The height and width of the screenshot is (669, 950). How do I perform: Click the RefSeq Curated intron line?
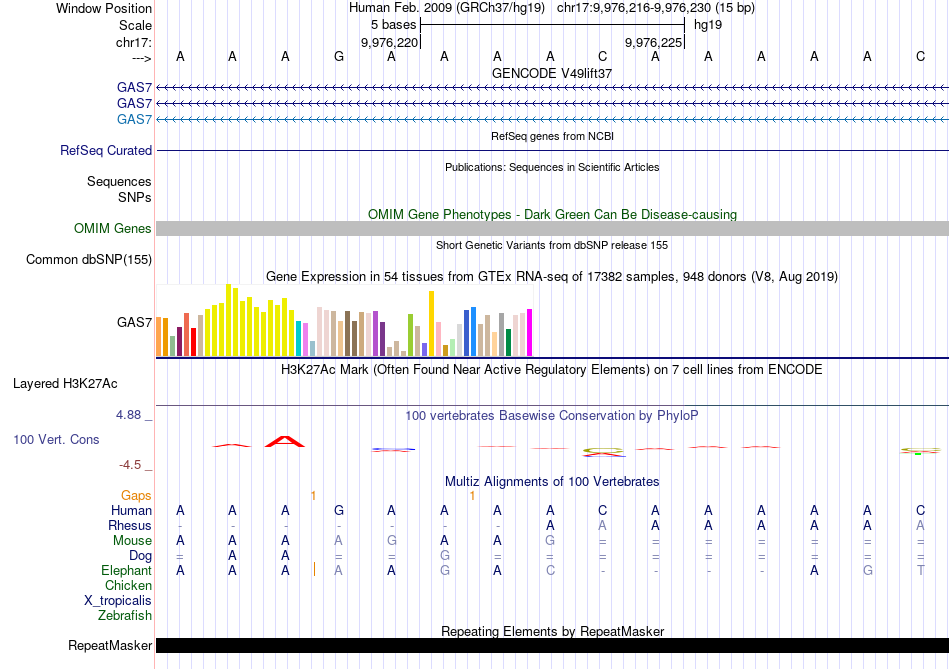pos(552,150)
